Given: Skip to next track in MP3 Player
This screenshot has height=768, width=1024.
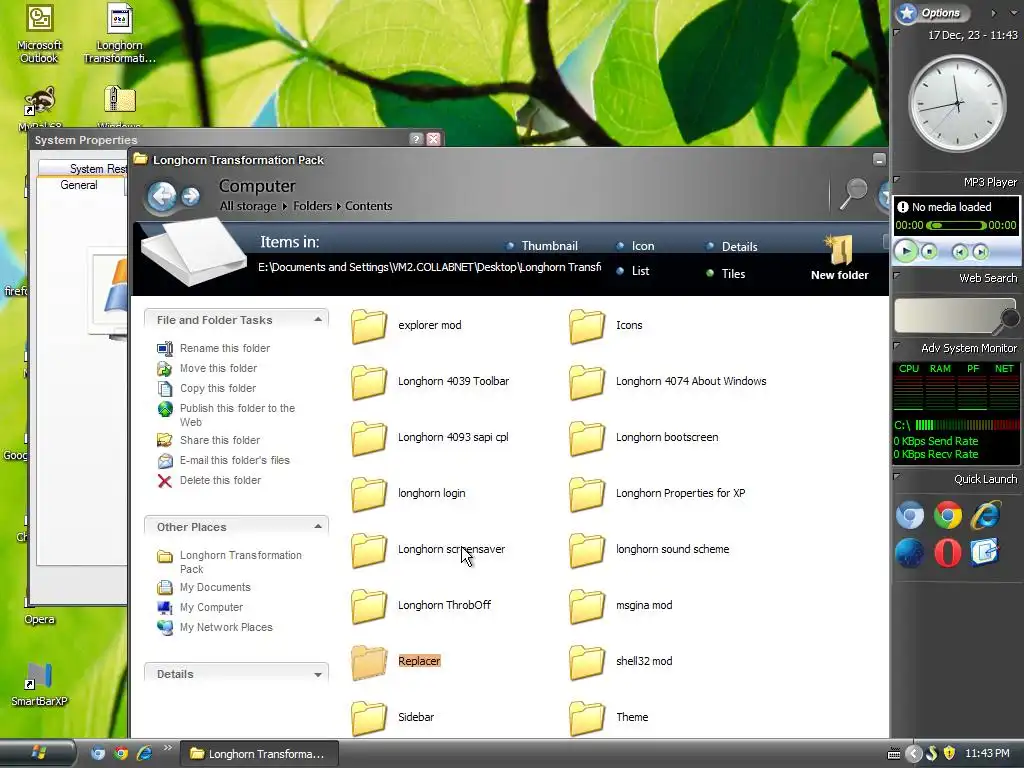Looking at the screenshot, I should click(980, 251).
